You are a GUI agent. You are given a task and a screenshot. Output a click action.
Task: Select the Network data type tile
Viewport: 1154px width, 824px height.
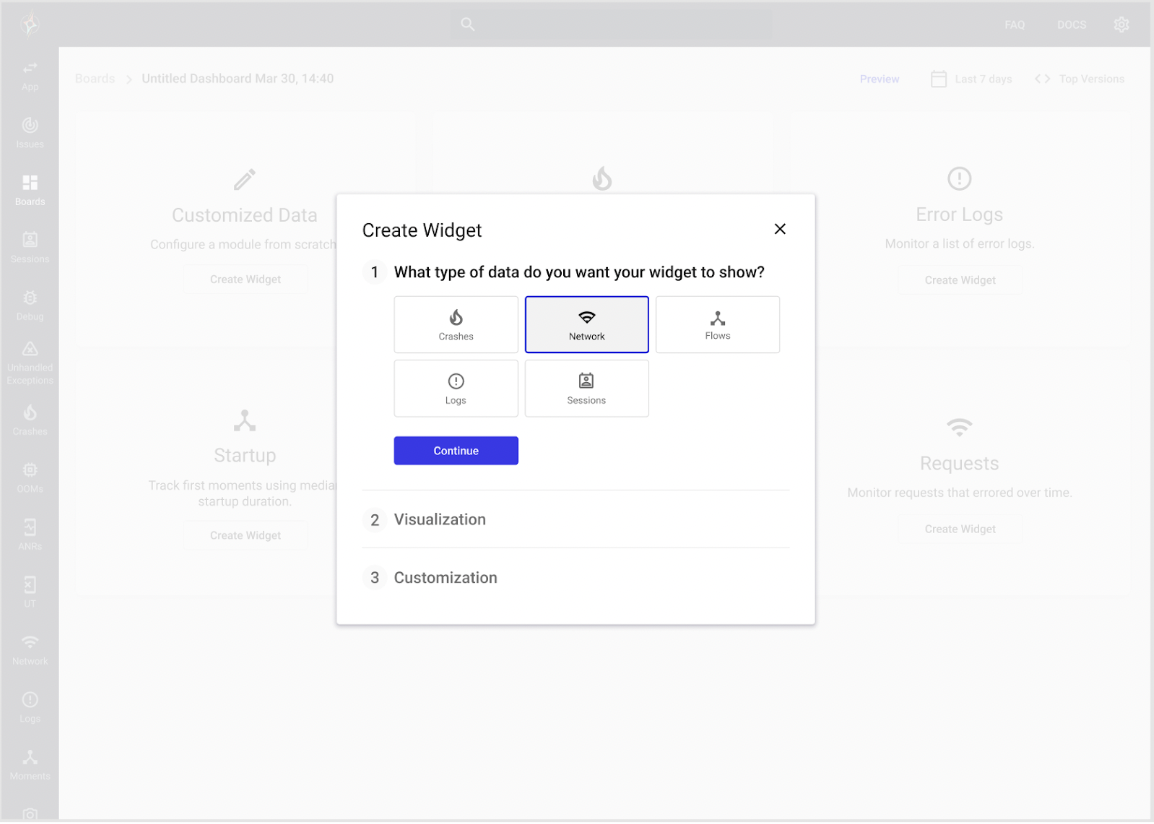click(587, 324)
